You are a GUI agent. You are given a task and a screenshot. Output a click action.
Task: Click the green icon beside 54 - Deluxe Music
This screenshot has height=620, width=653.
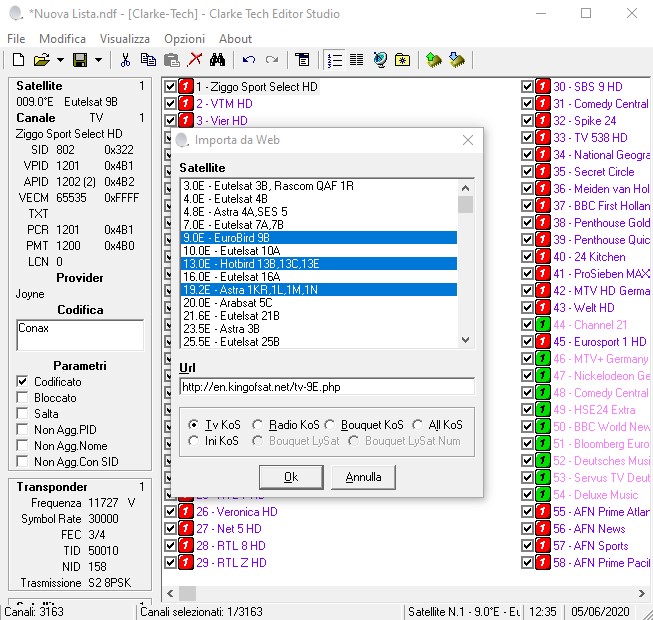[x=543, y=495]
